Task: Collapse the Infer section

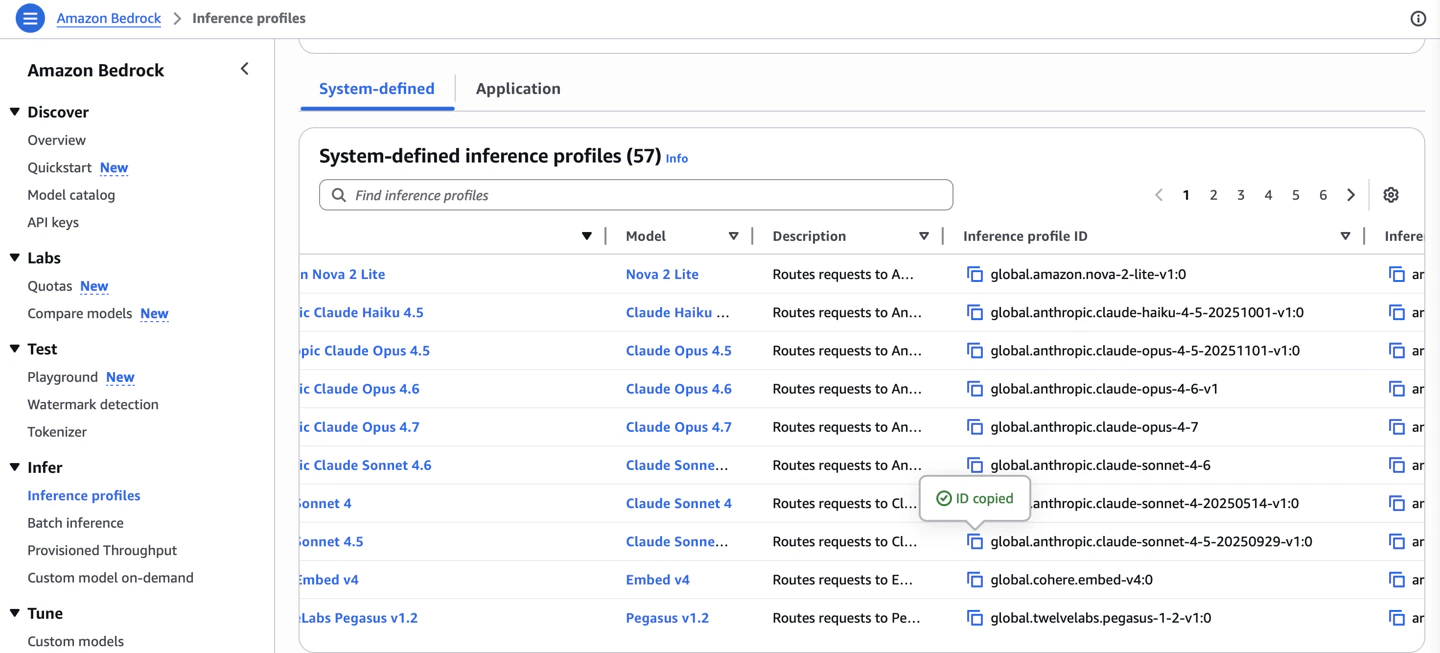Action: tap(15, 467)
